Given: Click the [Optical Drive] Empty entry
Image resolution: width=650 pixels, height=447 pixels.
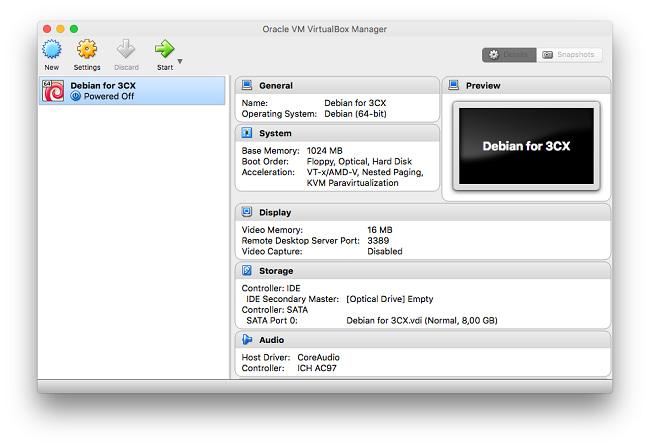Looking at the screenshot, I should tap(390, 299).
